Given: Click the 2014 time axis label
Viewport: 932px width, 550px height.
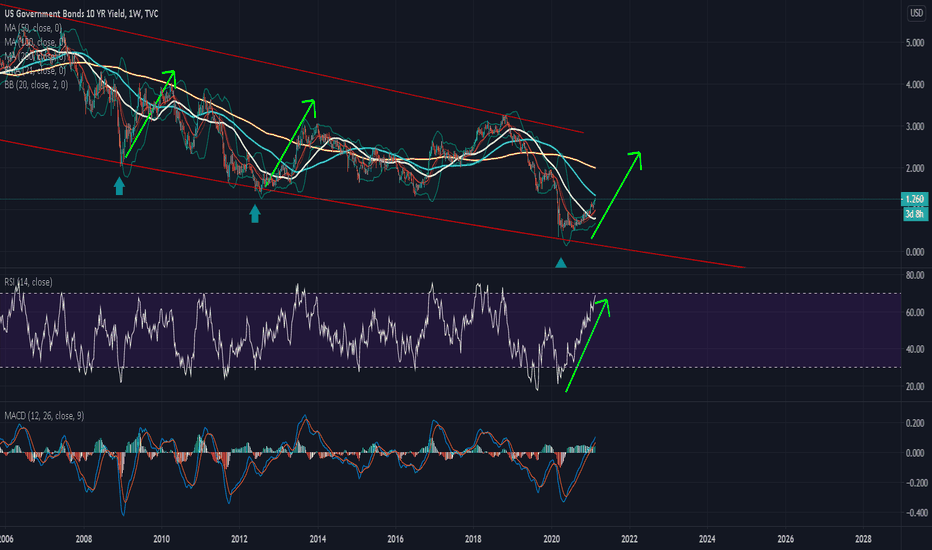Looking at the screenshot, I should coord(317,539).
